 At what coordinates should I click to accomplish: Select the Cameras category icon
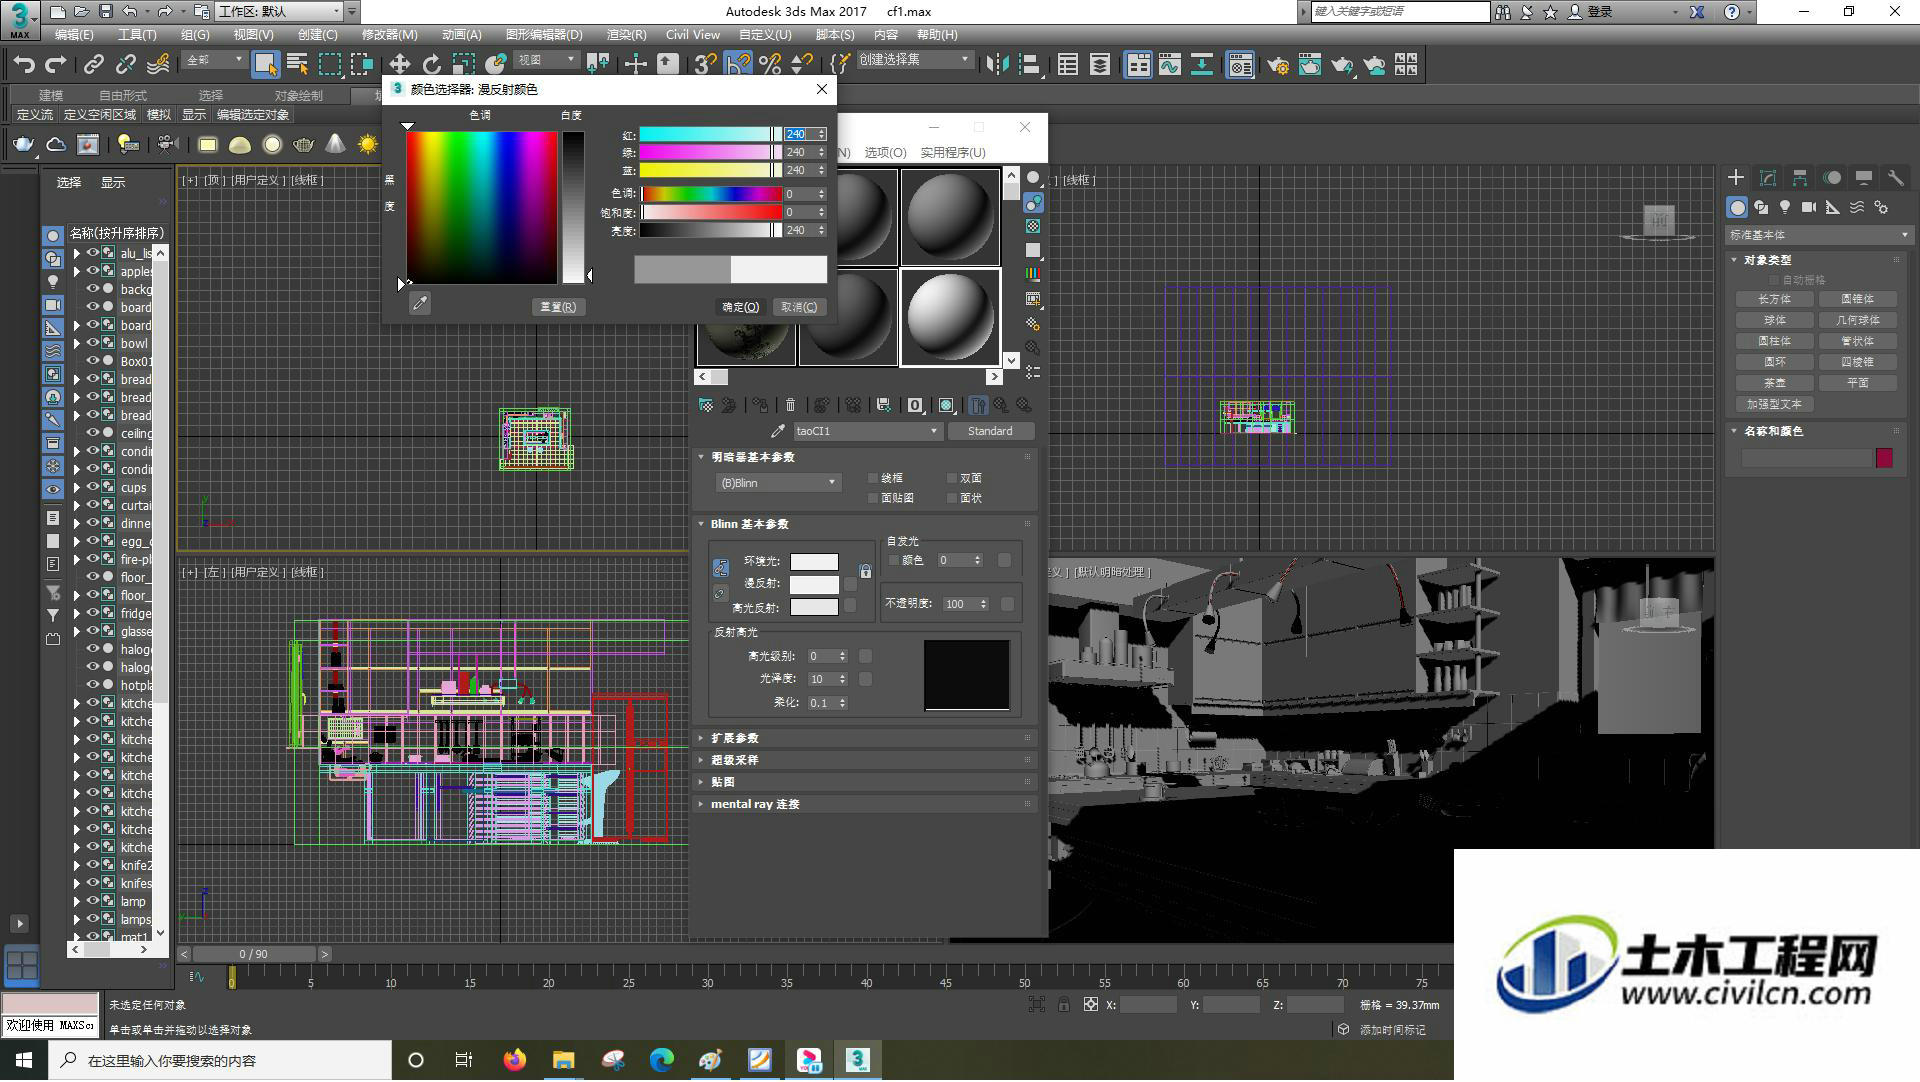coord(1809,207)
